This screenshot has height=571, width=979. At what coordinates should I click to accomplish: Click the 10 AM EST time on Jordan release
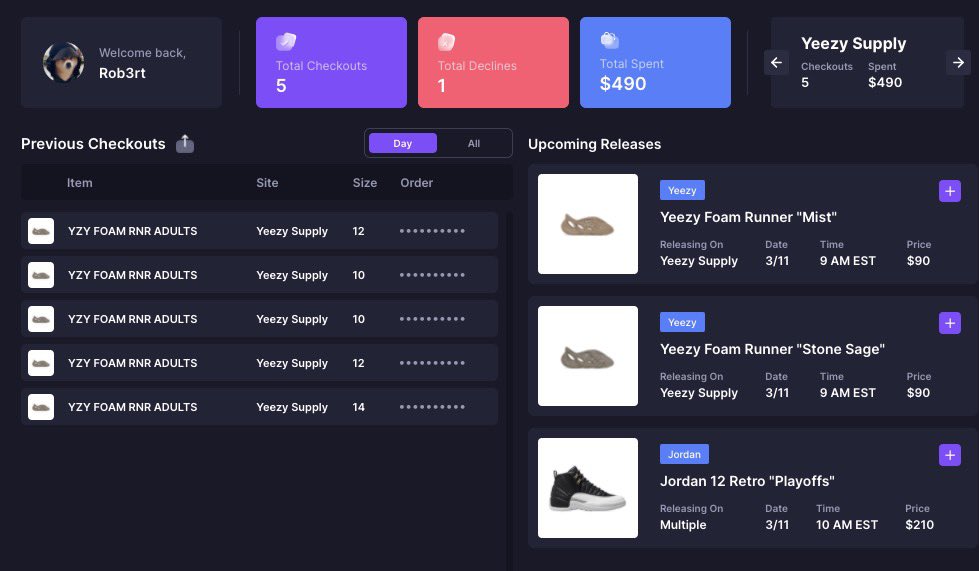point(847,525)
